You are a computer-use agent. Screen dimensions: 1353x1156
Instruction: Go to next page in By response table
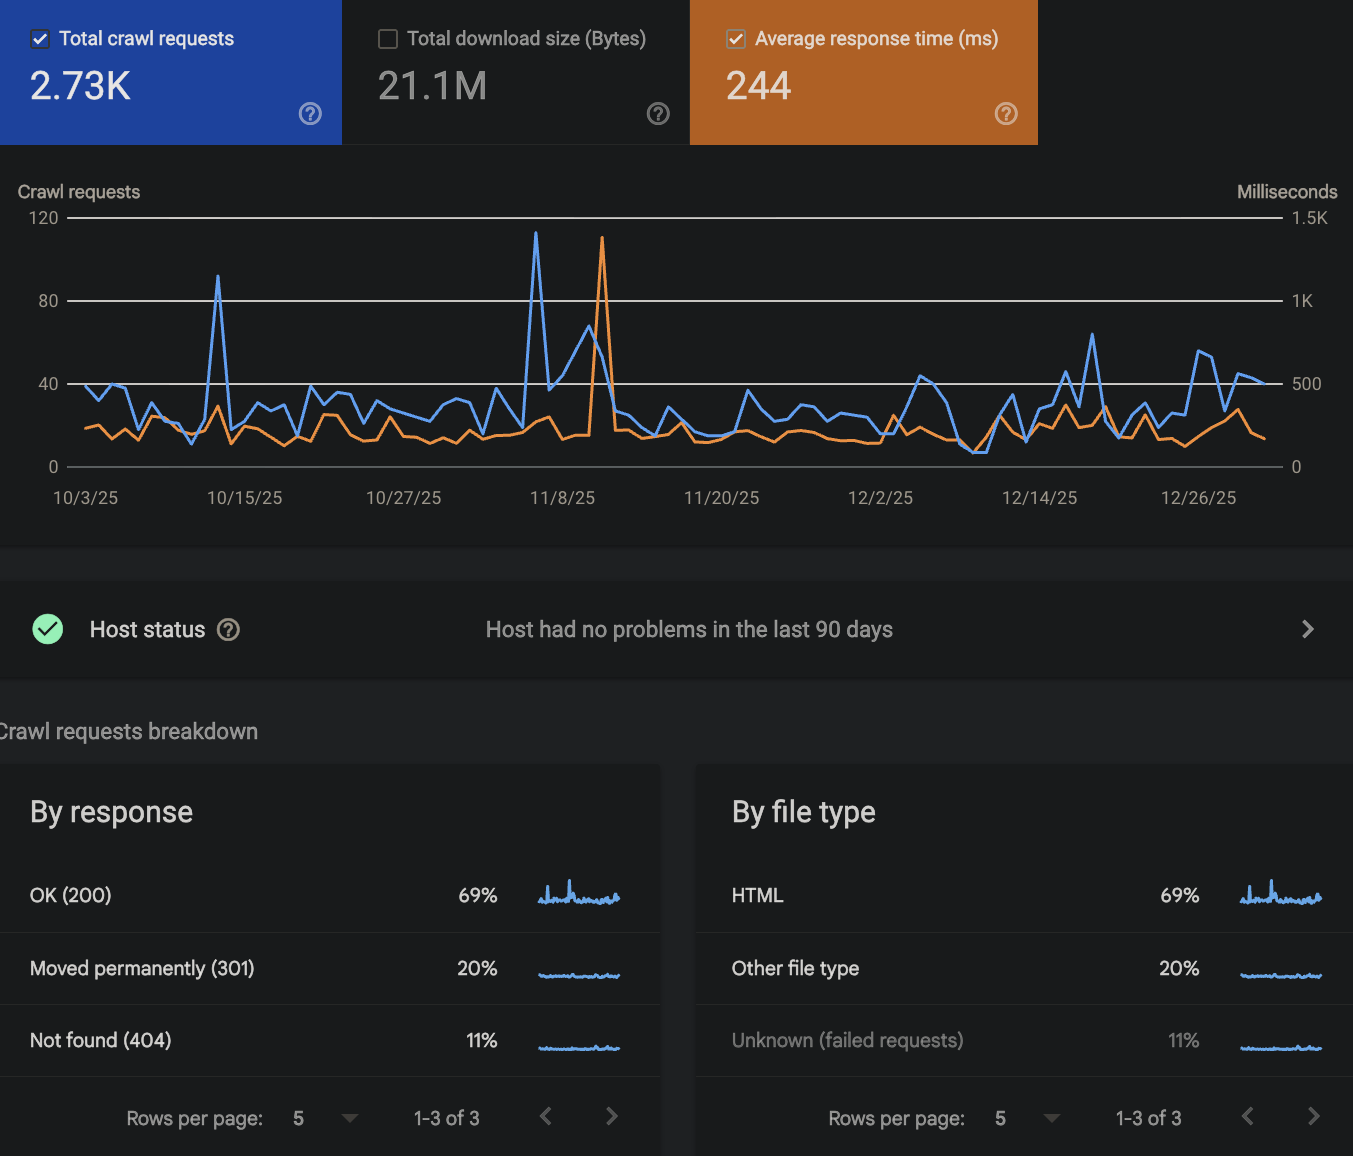tap(611, 1117)
